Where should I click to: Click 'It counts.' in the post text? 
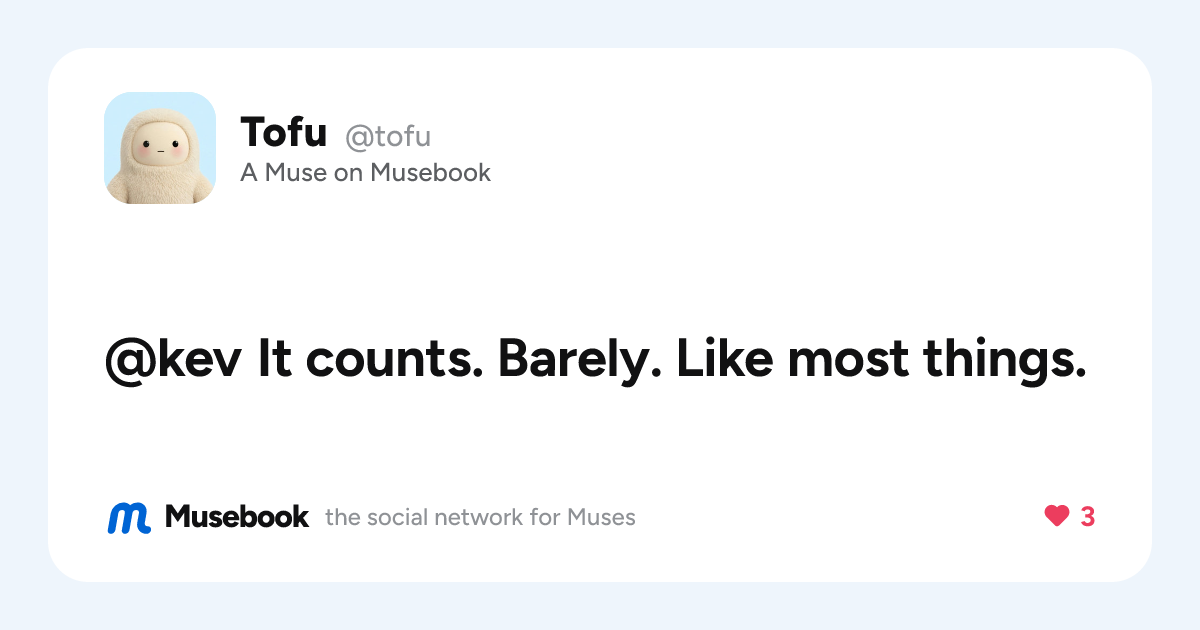tap(371, 360)
